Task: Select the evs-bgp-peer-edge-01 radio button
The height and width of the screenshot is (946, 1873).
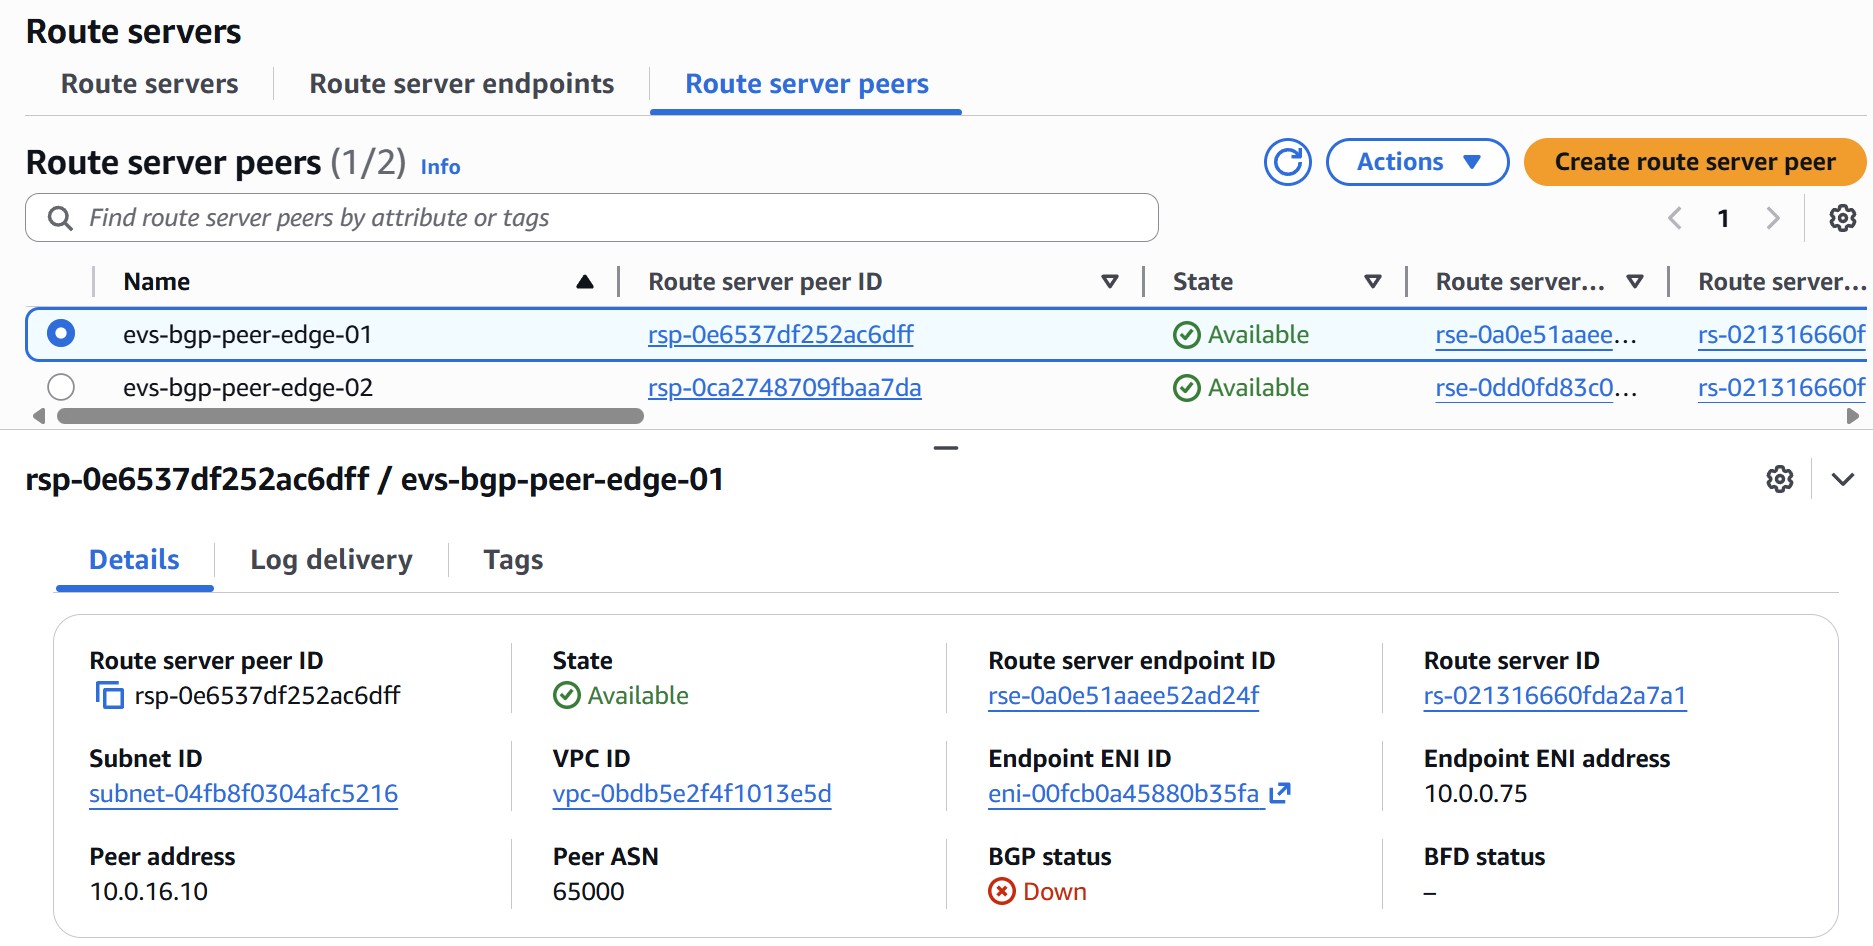Action: point(61,334)
